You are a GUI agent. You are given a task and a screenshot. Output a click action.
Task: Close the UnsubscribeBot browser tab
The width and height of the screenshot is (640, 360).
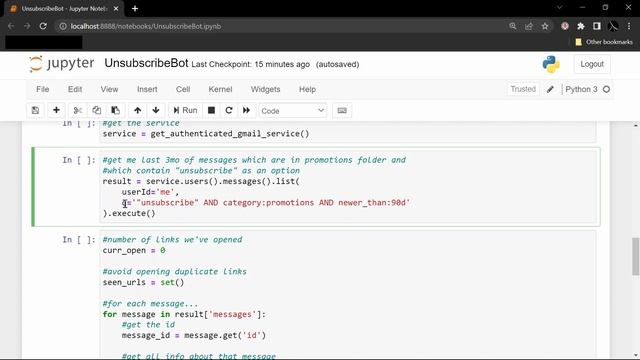coord(116,9)
